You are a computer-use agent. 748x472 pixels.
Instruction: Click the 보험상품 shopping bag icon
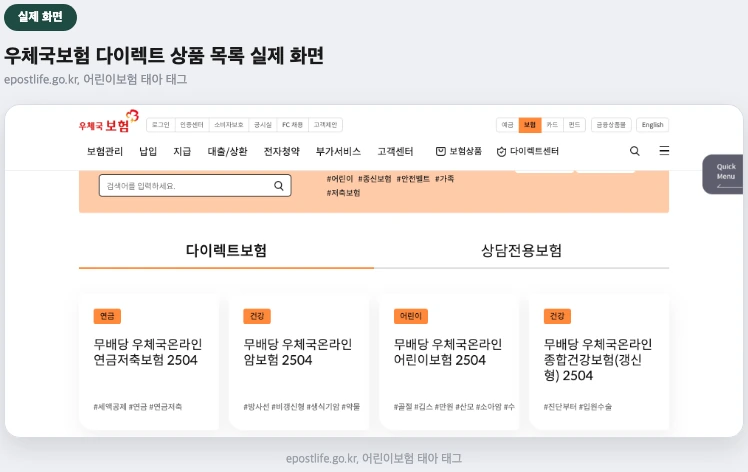point(440,151)
